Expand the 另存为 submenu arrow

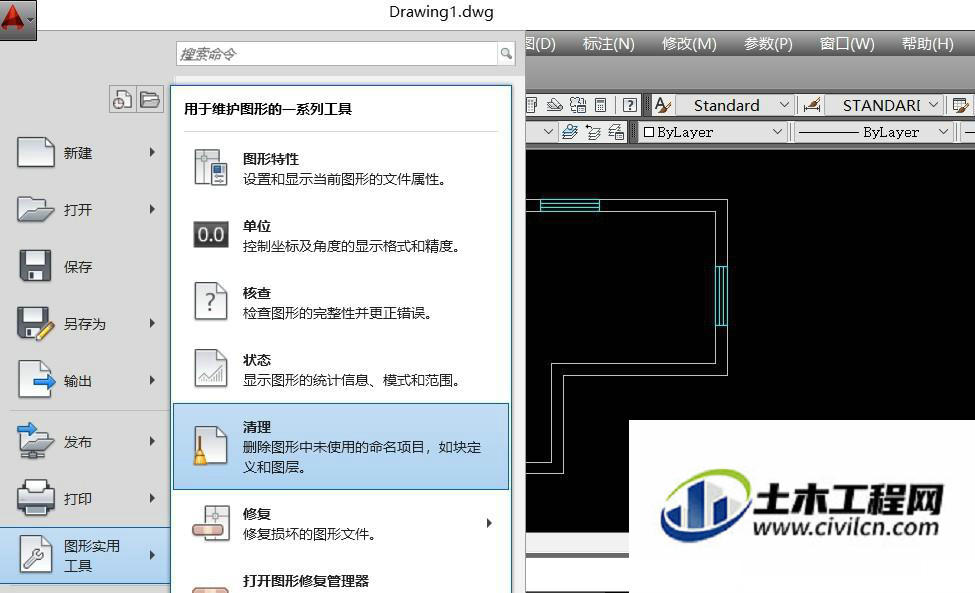click(152, 323)
